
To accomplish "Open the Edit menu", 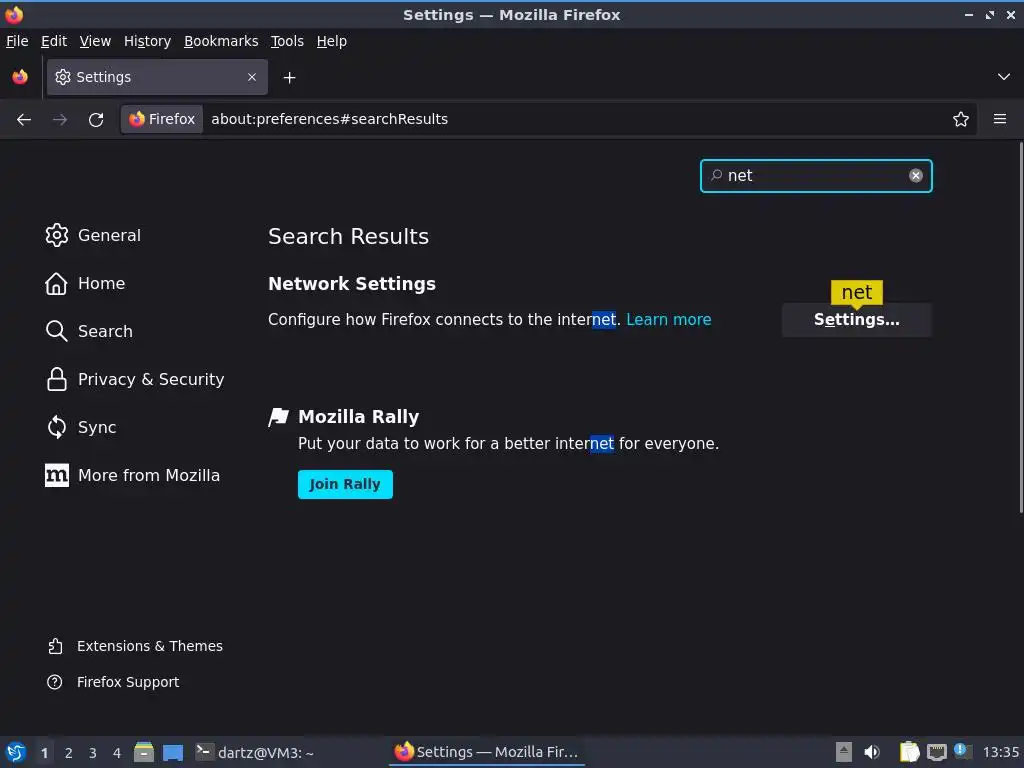I will tap(54, 41).
